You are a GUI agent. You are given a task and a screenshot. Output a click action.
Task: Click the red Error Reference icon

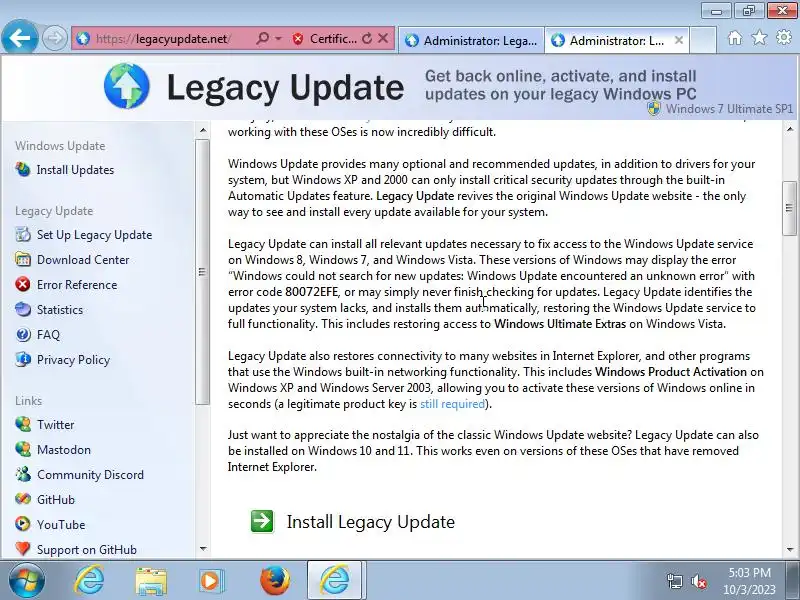tap(23, 284)
